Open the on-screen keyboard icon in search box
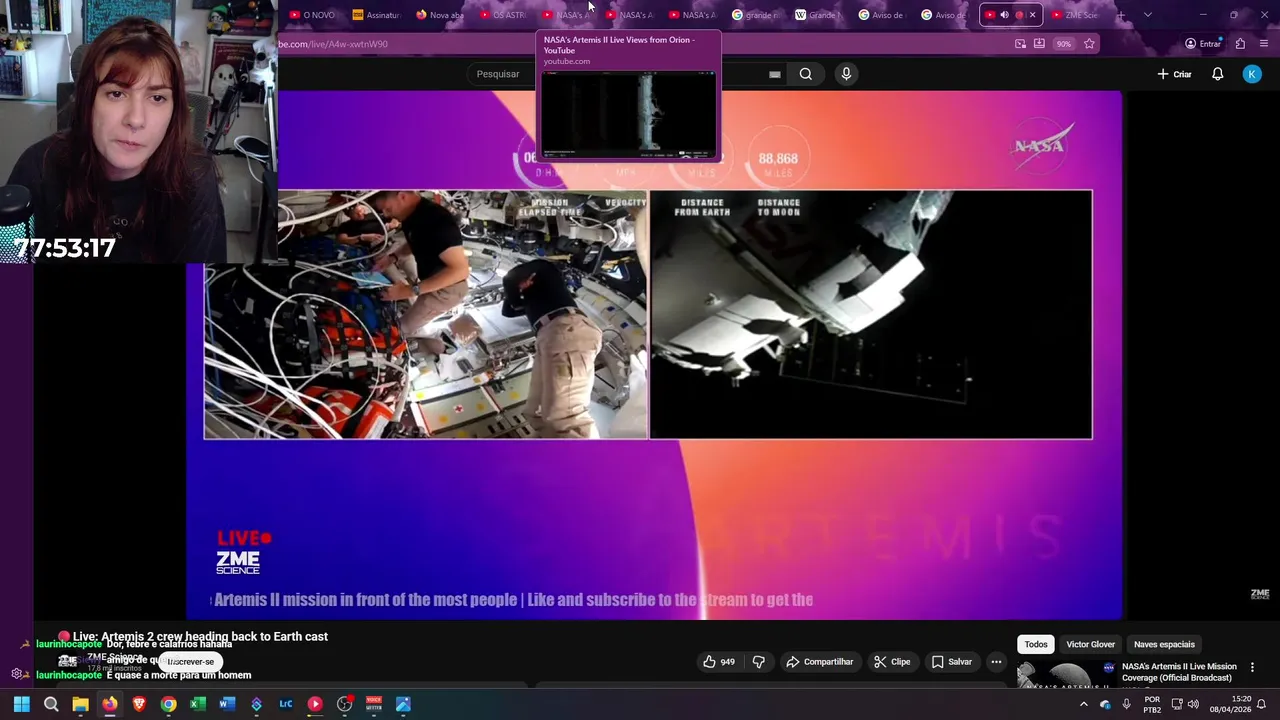The image size is (1280, 720). click(x=775, y=74)
